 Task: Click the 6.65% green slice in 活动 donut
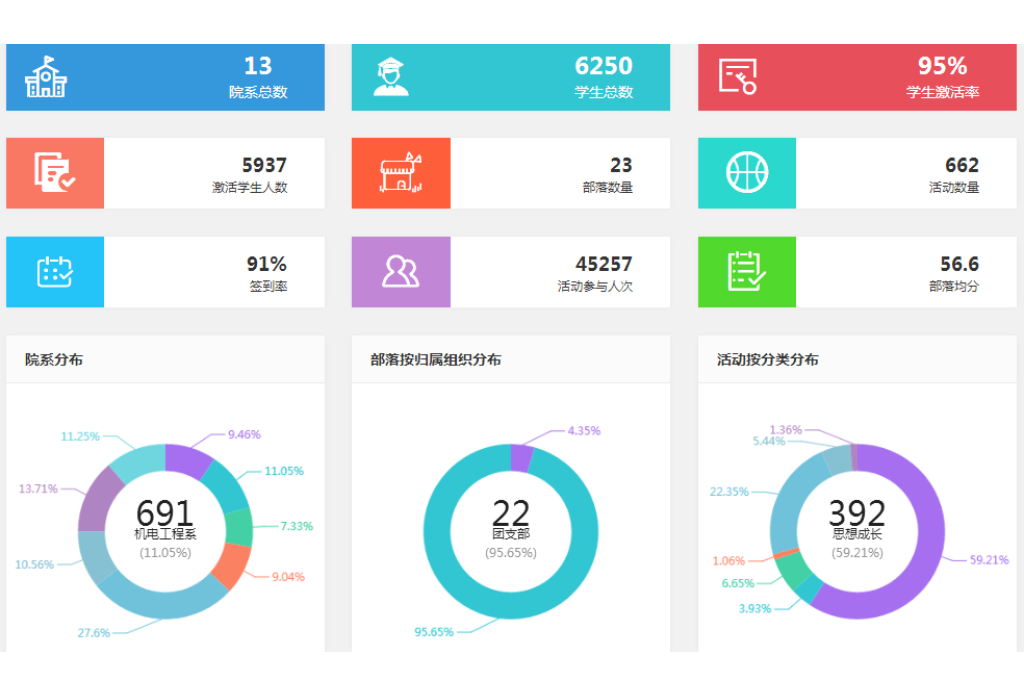(x=791, y=572)
